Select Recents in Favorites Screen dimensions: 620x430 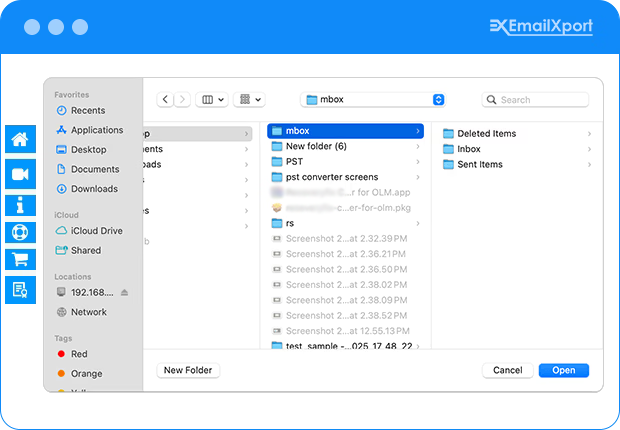[81, 110]
